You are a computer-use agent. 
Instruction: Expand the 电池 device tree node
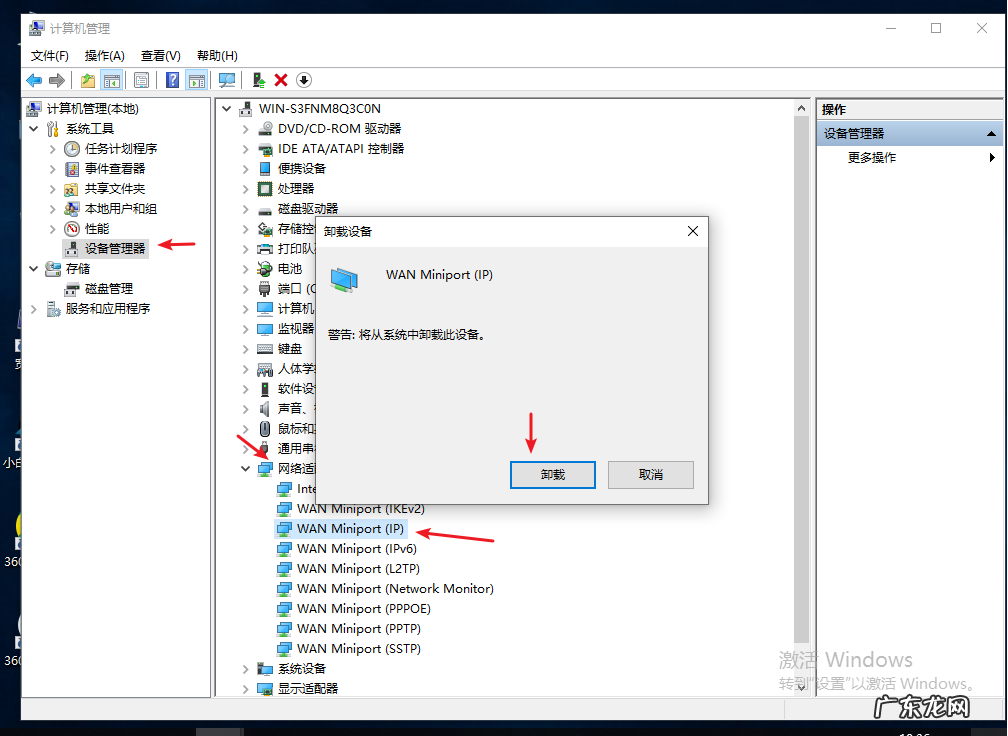click(246, 268)
